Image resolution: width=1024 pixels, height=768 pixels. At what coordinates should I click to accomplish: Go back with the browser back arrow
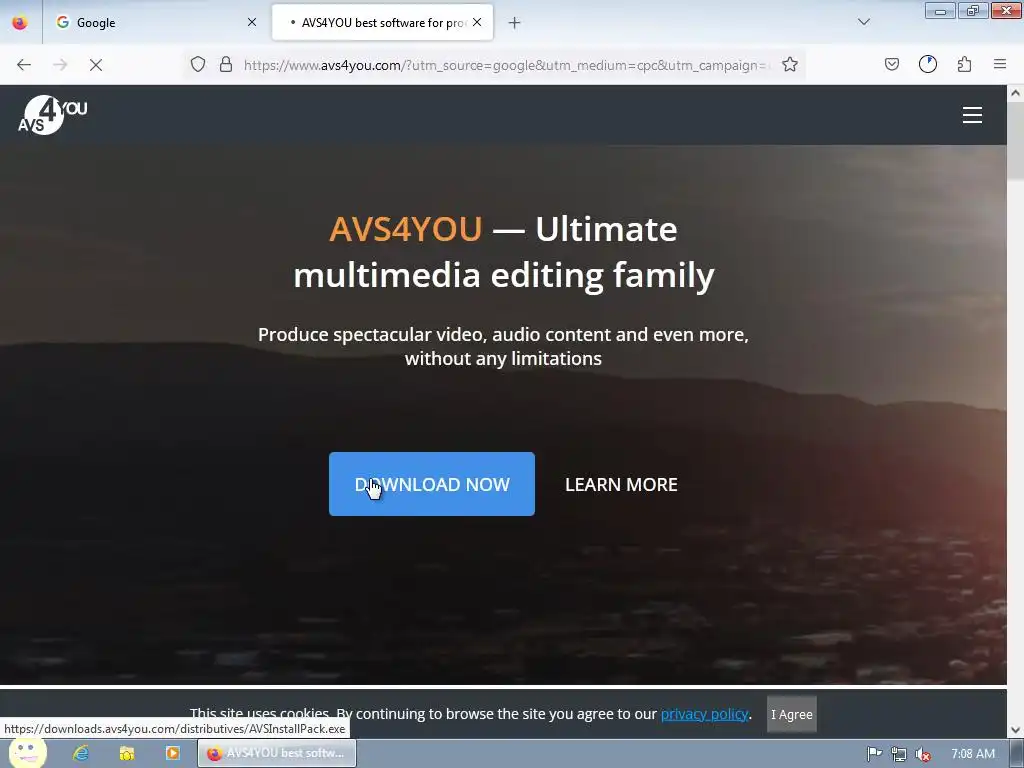coord(24,65)
